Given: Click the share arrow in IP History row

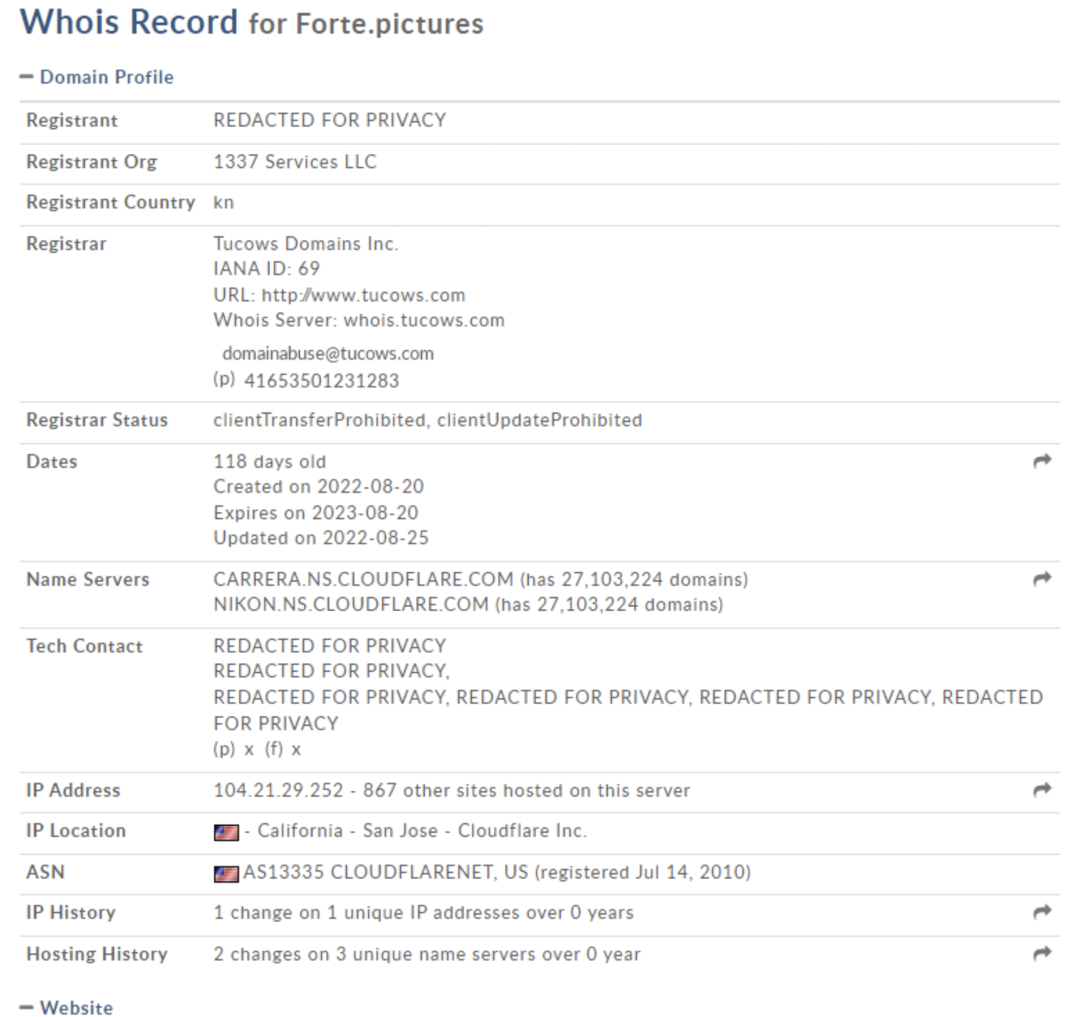Looking at the screenshot, I should tap(1042, 912).
